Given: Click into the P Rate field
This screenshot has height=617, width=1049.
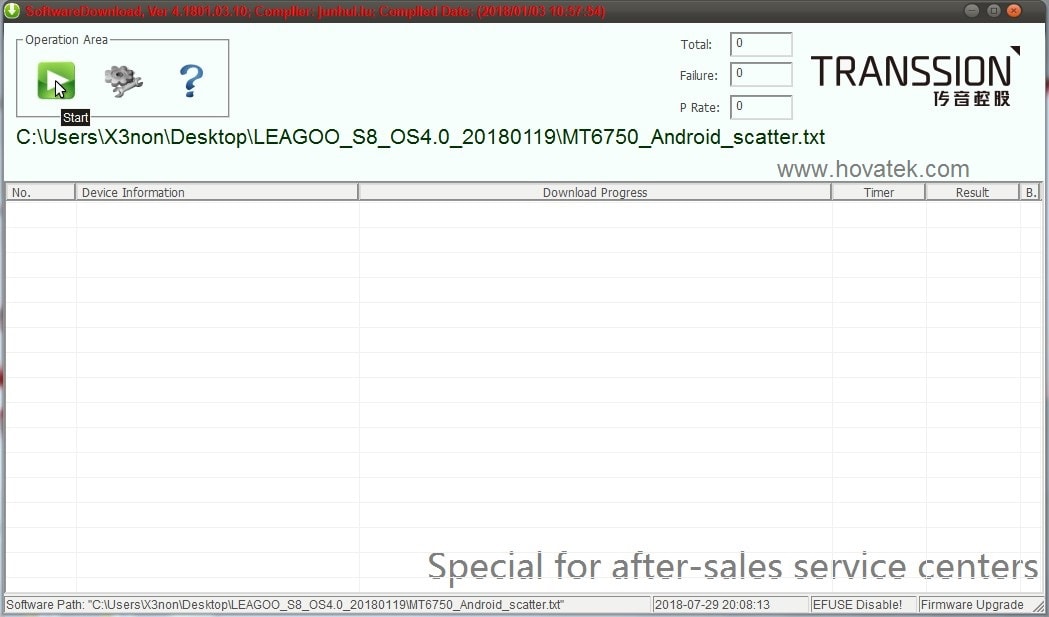Looking at the screenshot, I should click(x=761, y=107).
